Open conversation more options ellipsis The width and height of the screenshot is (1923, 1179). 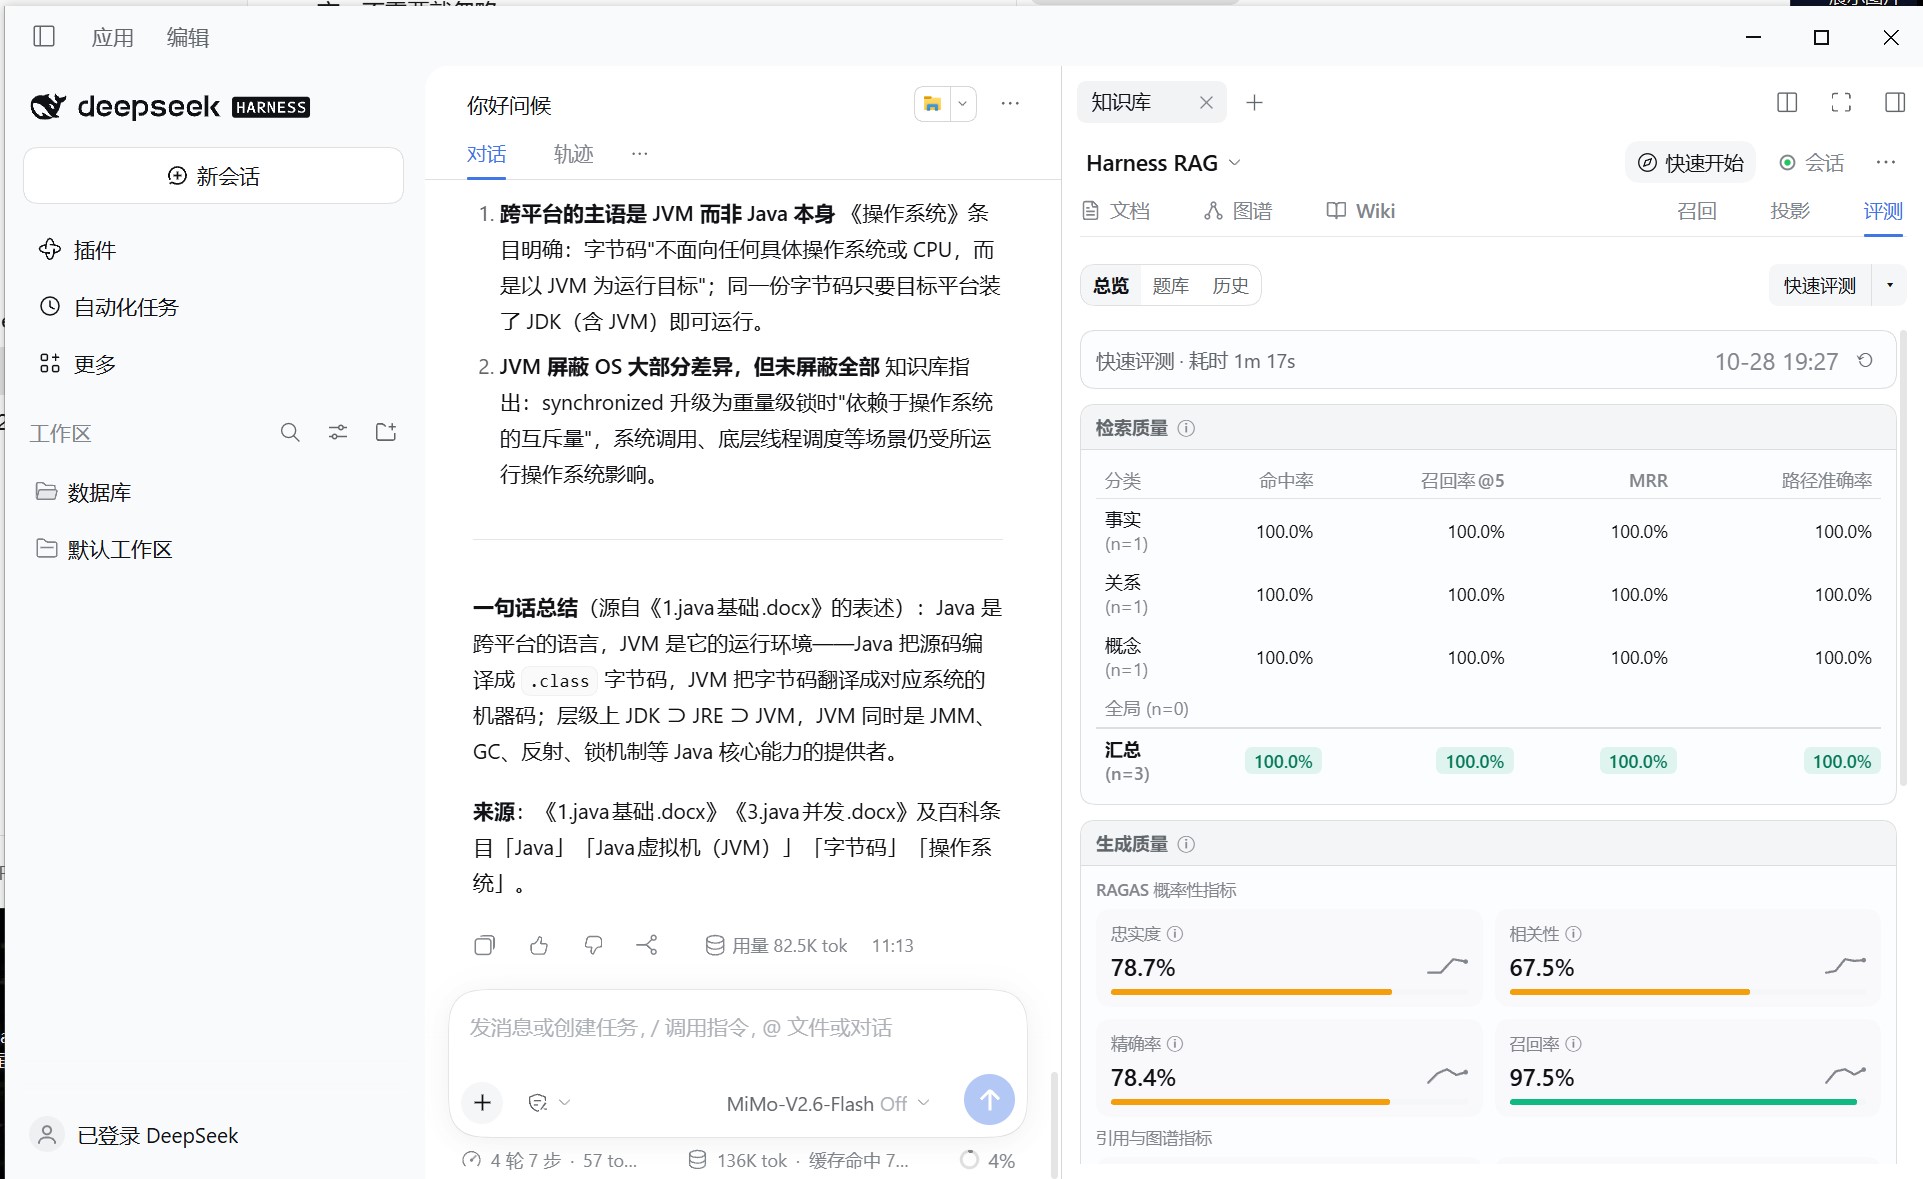[1010, 104]
